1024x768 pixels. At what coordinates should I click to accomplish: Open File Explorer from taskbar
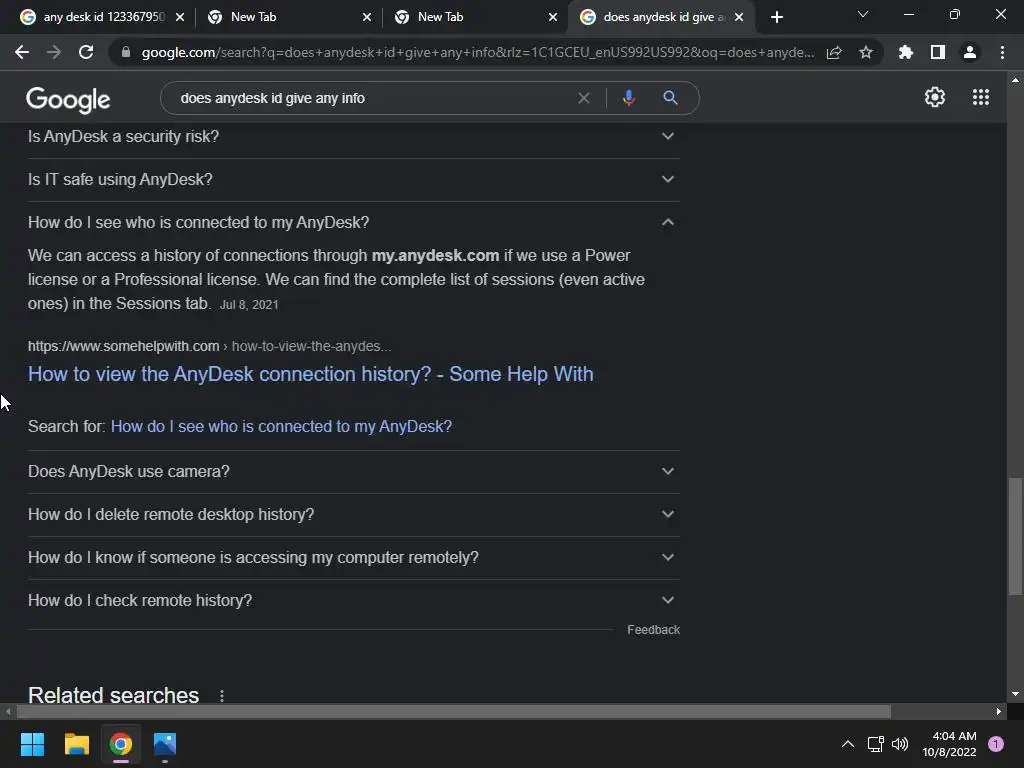(76, 744)
